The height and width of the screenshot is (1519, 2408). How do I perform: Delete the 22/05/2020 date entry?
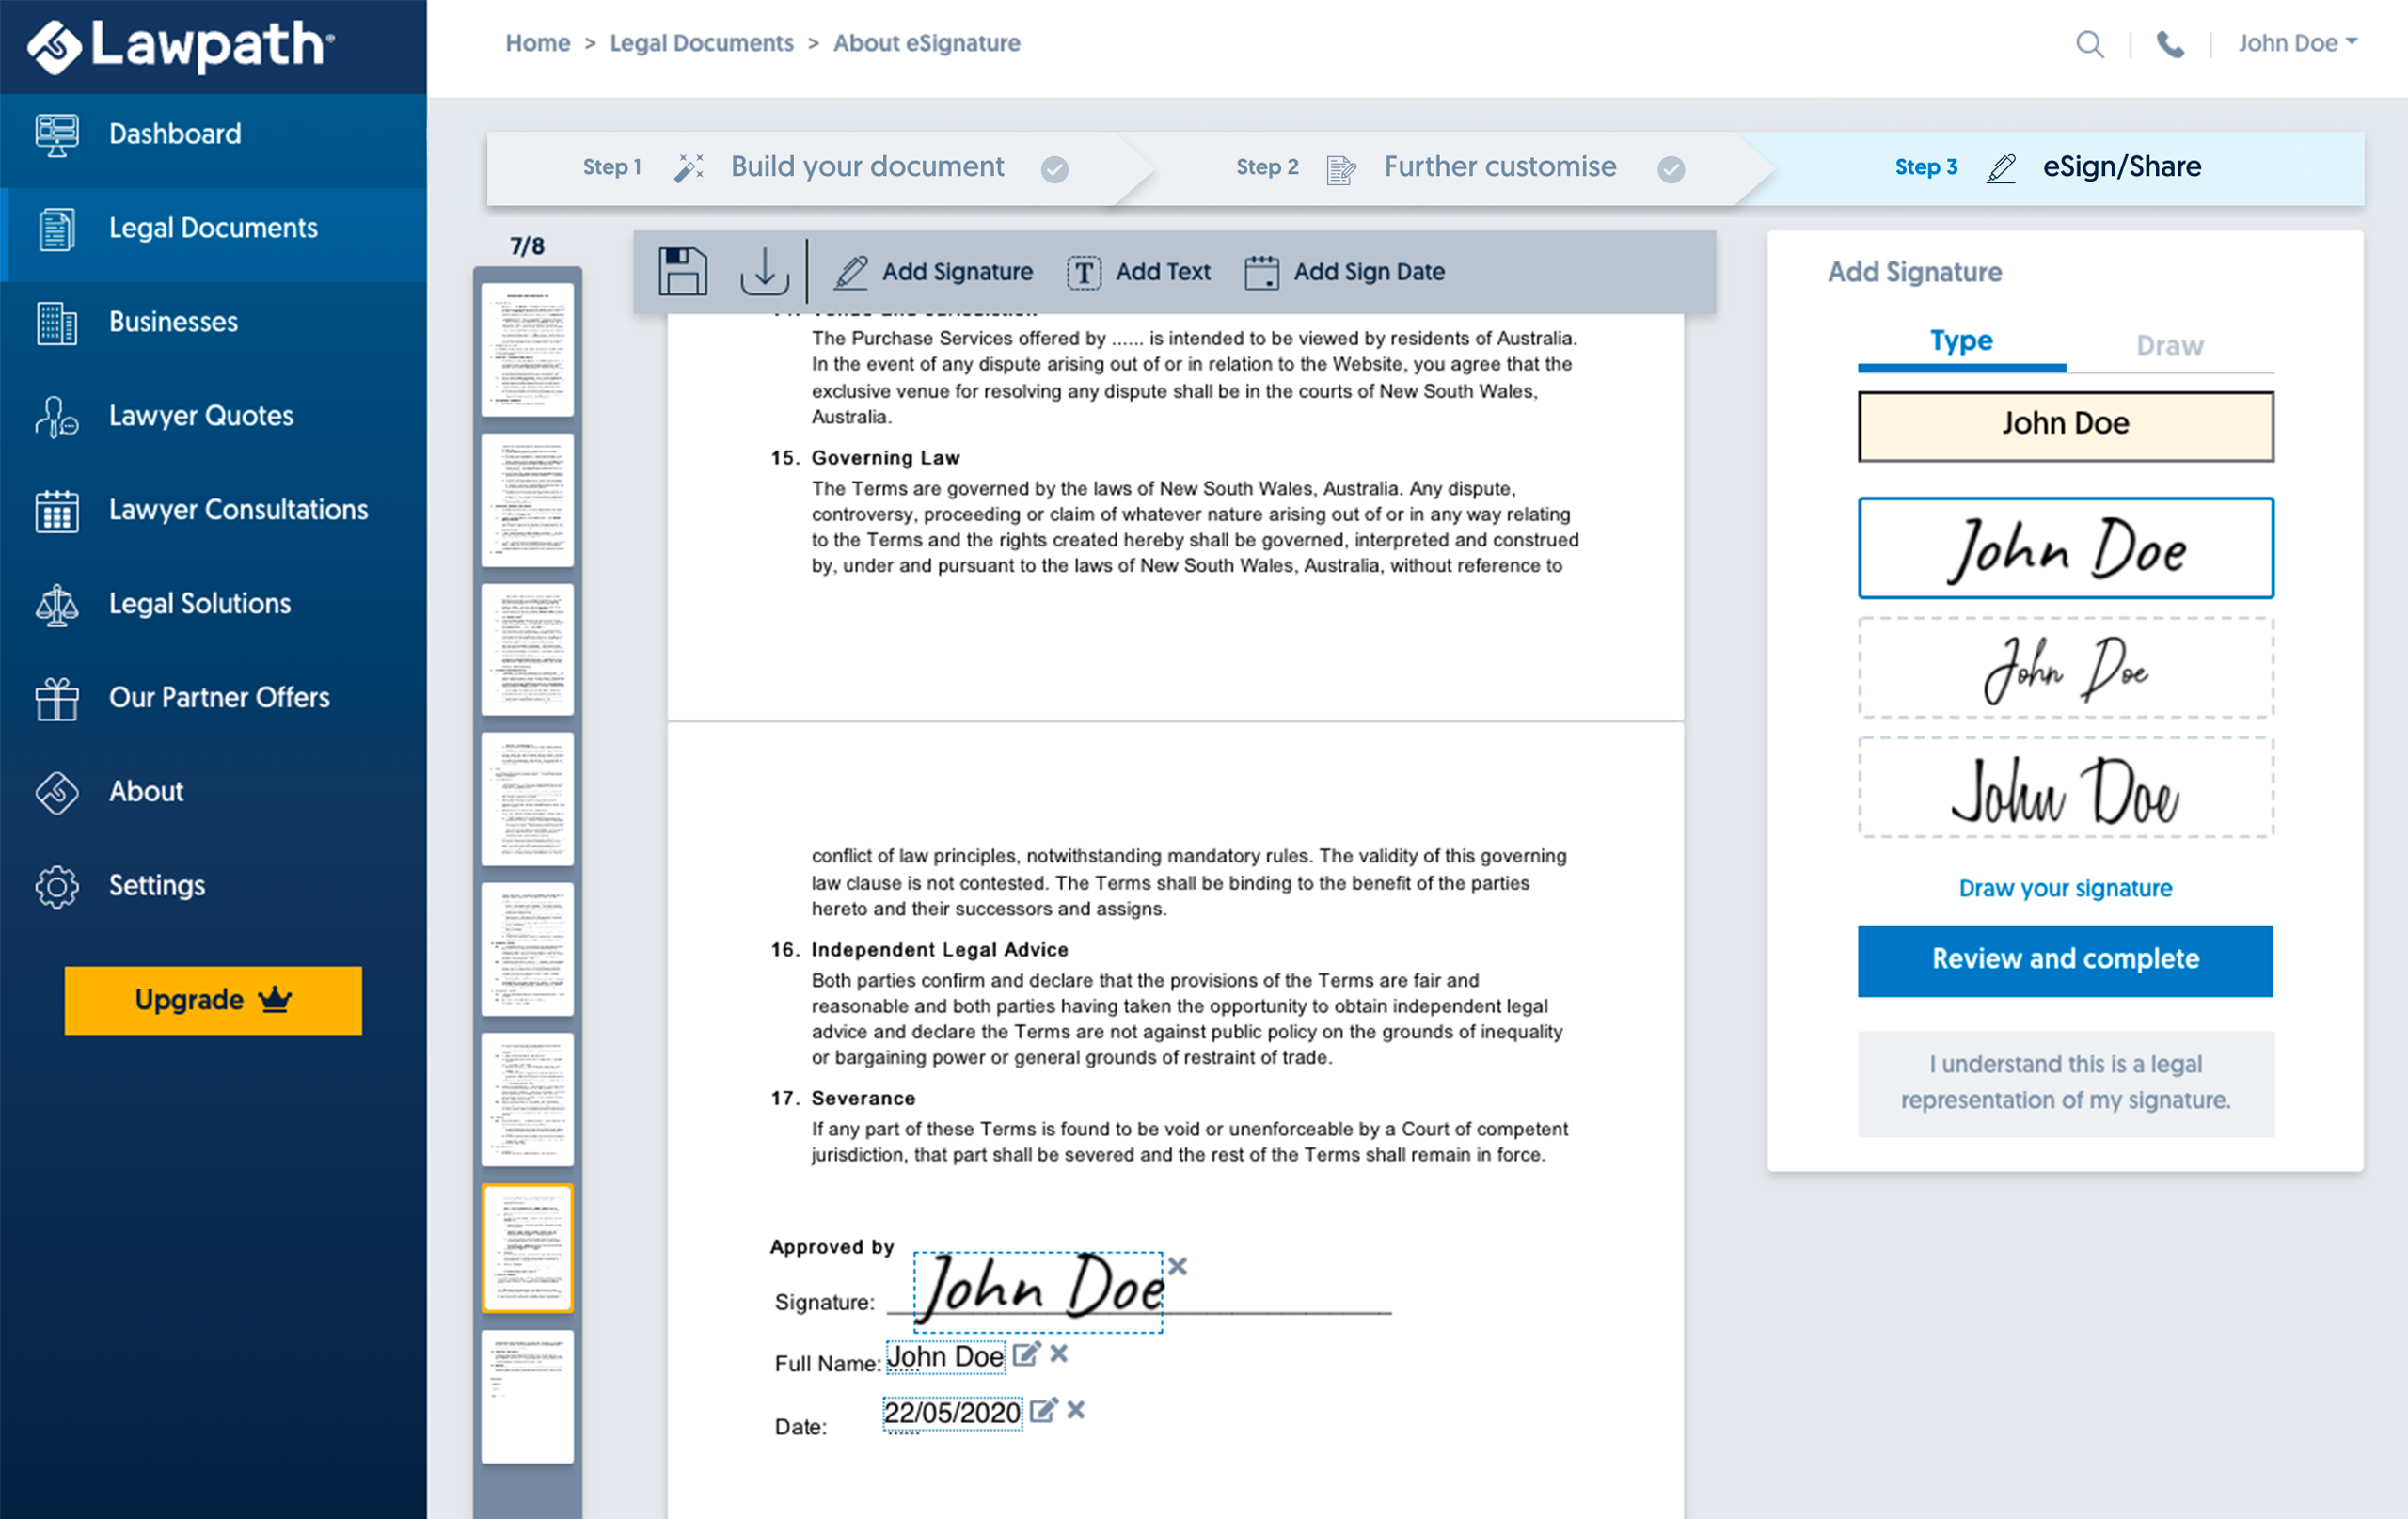click(1076, 1410)
